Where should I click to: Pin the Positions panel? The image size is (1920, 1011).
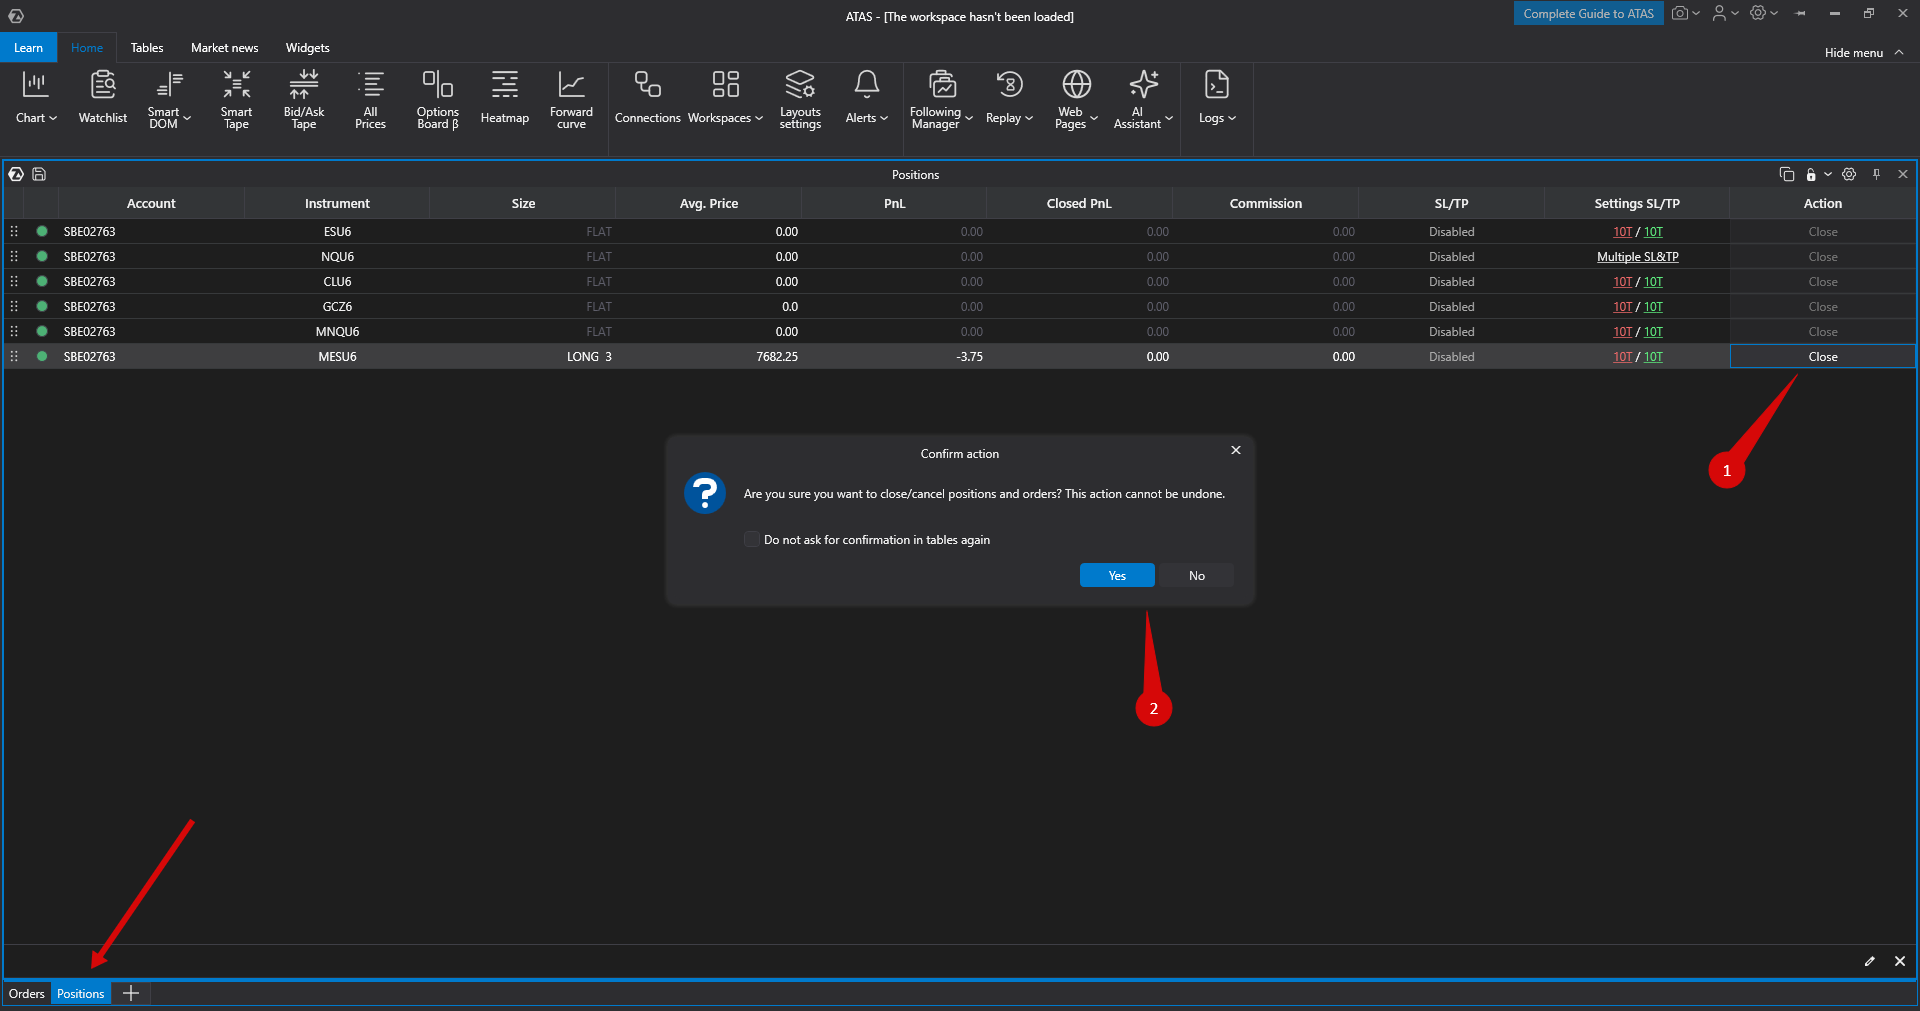[x=1876, y=174]
